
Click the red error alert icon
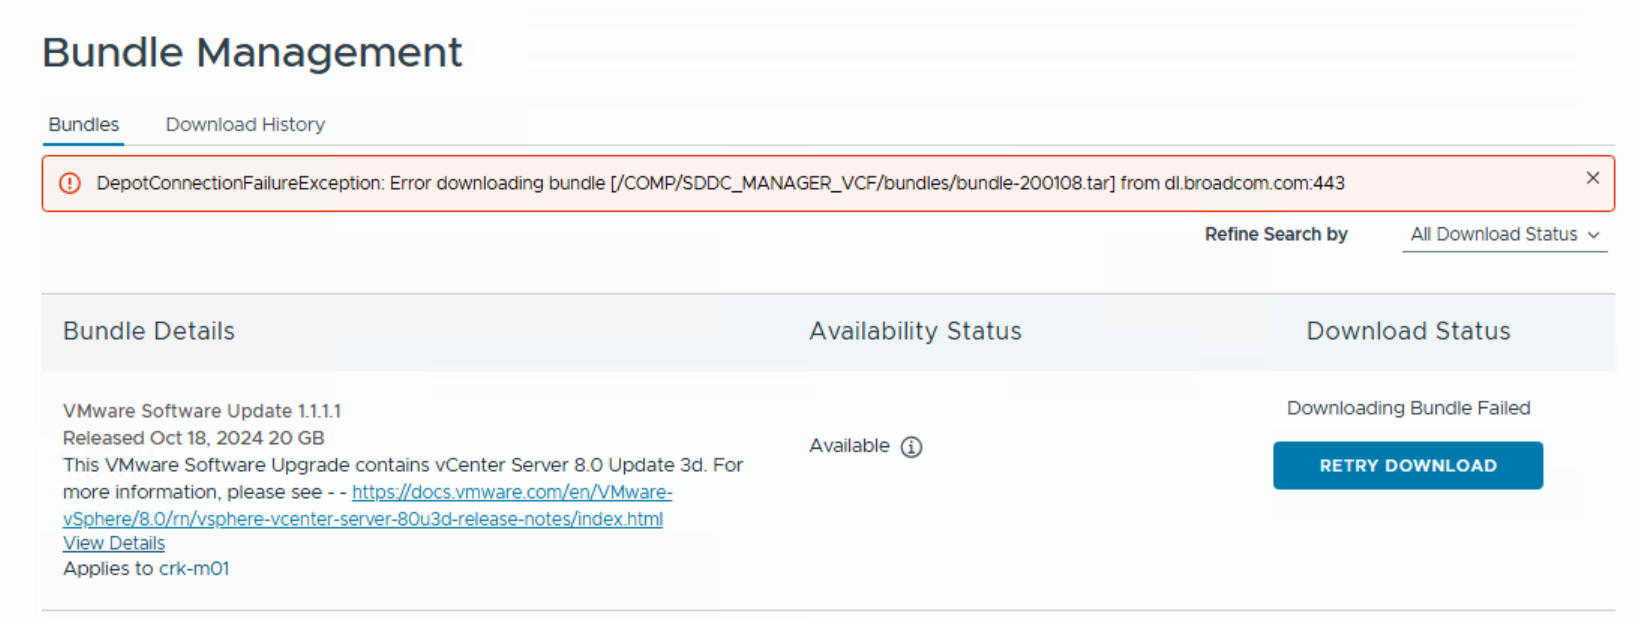click(69, 183)
